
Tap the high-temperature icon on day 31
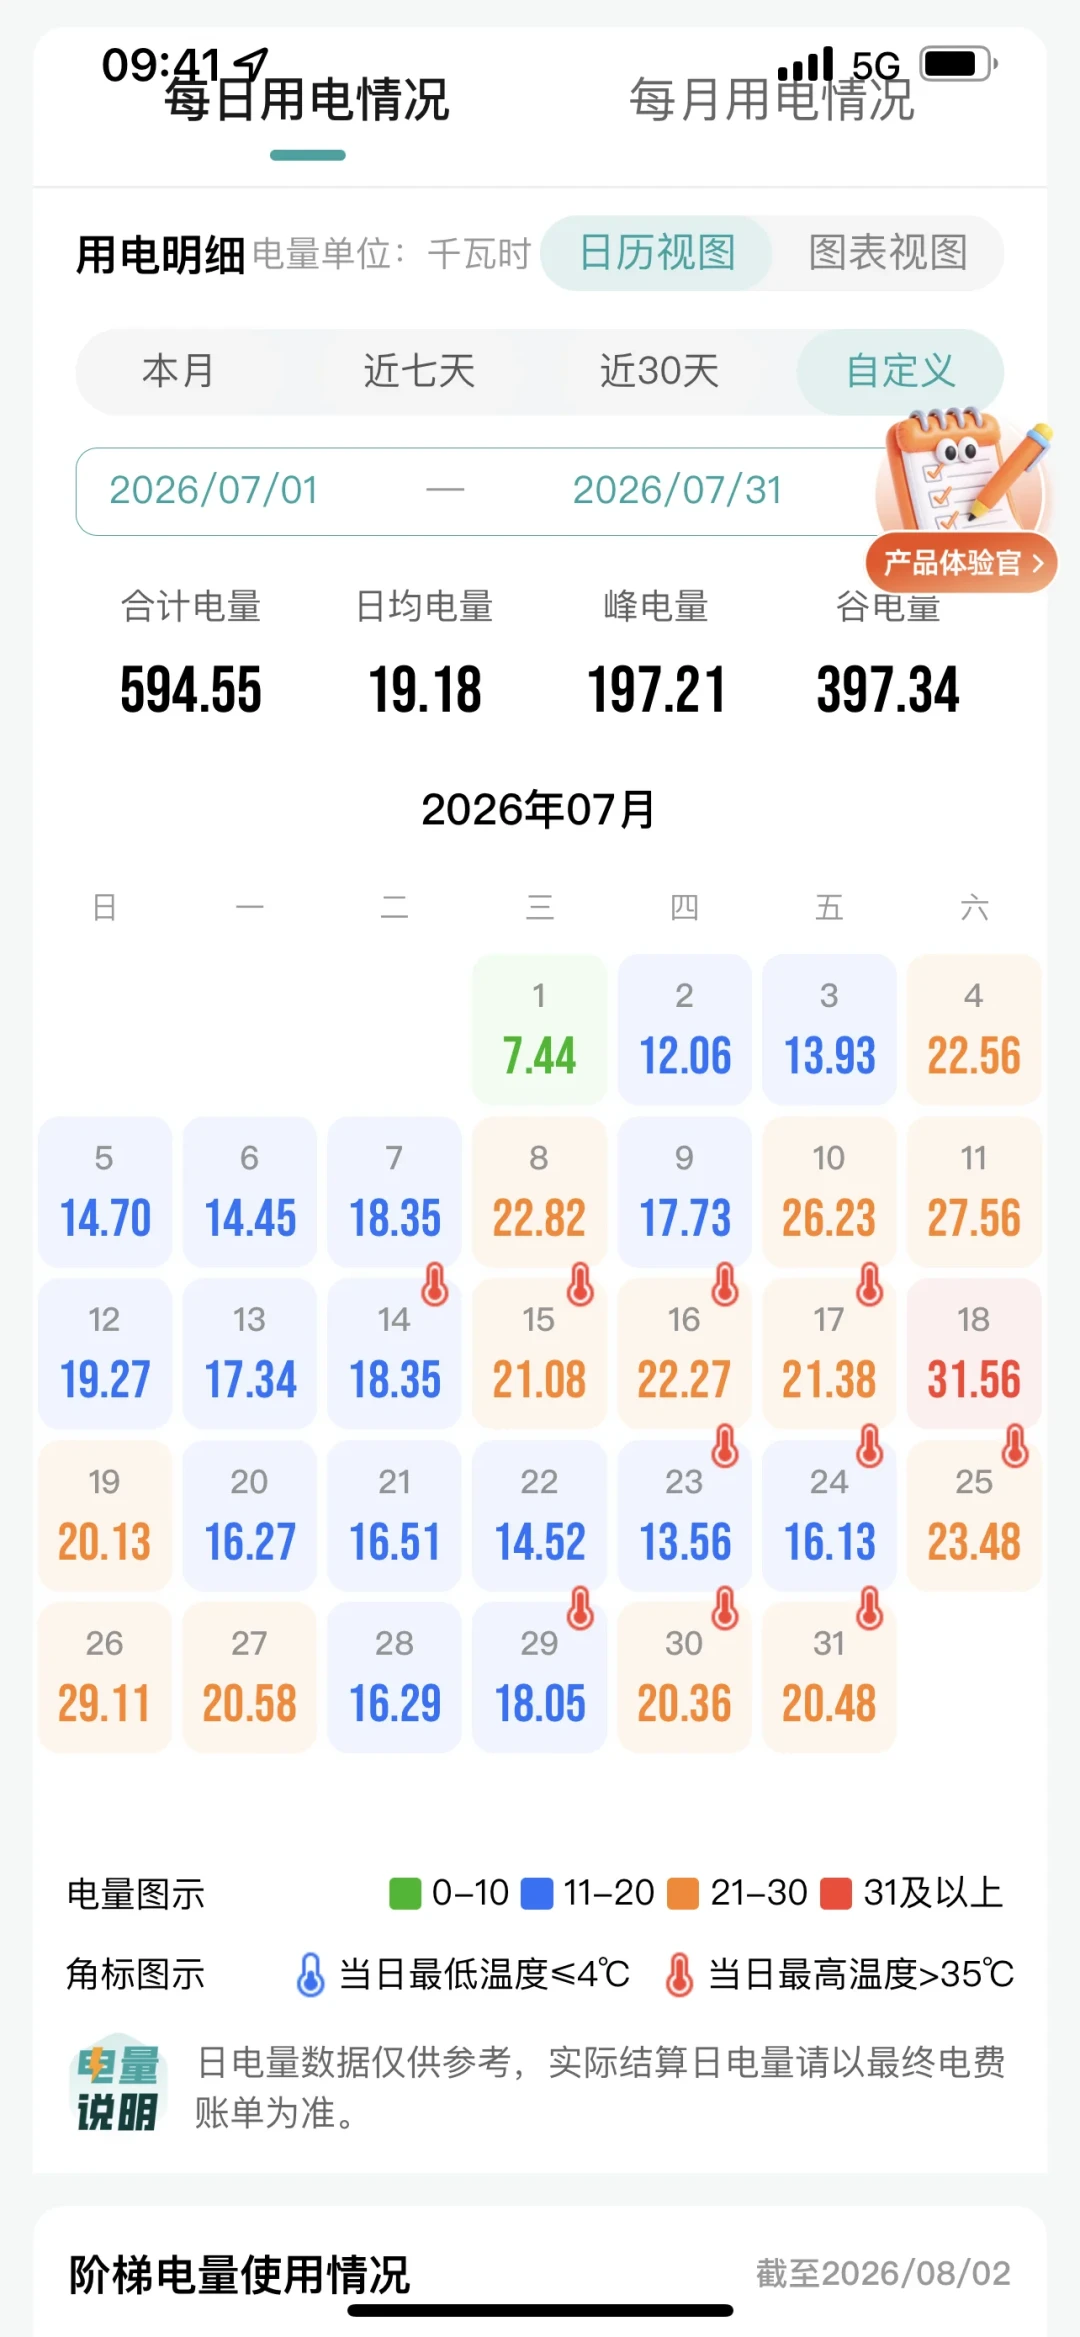[870, 1608]
